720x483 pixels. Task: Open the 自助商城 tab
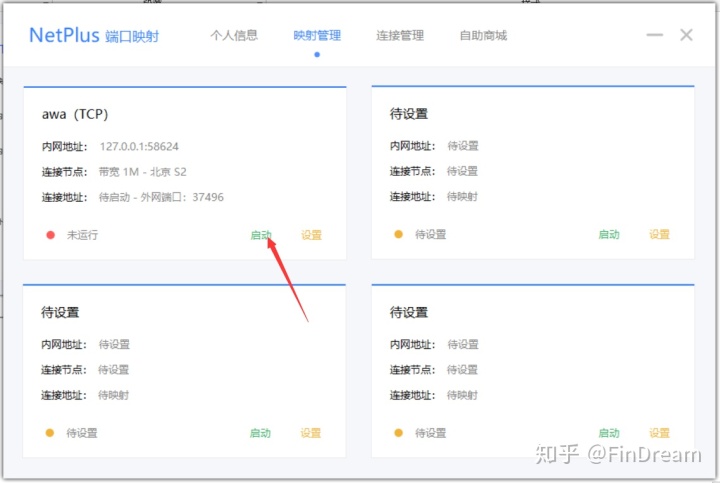(483, 36)
